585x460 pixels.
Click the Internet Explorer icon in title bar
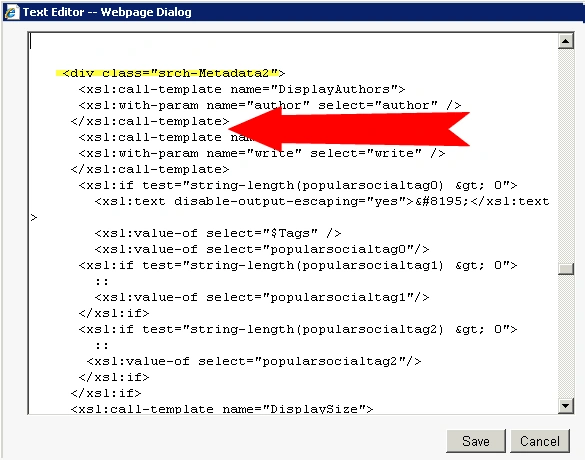[x=11, y=12]
